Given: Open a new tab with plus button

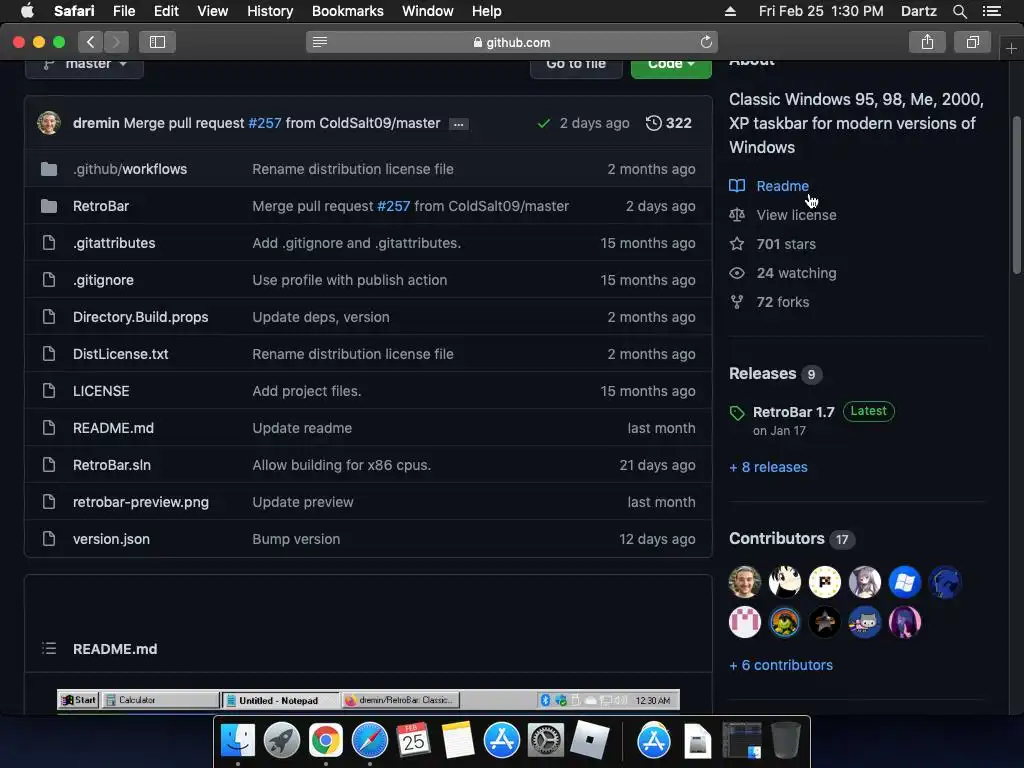Looking at the screenshot, I should tap(1011, 48).
